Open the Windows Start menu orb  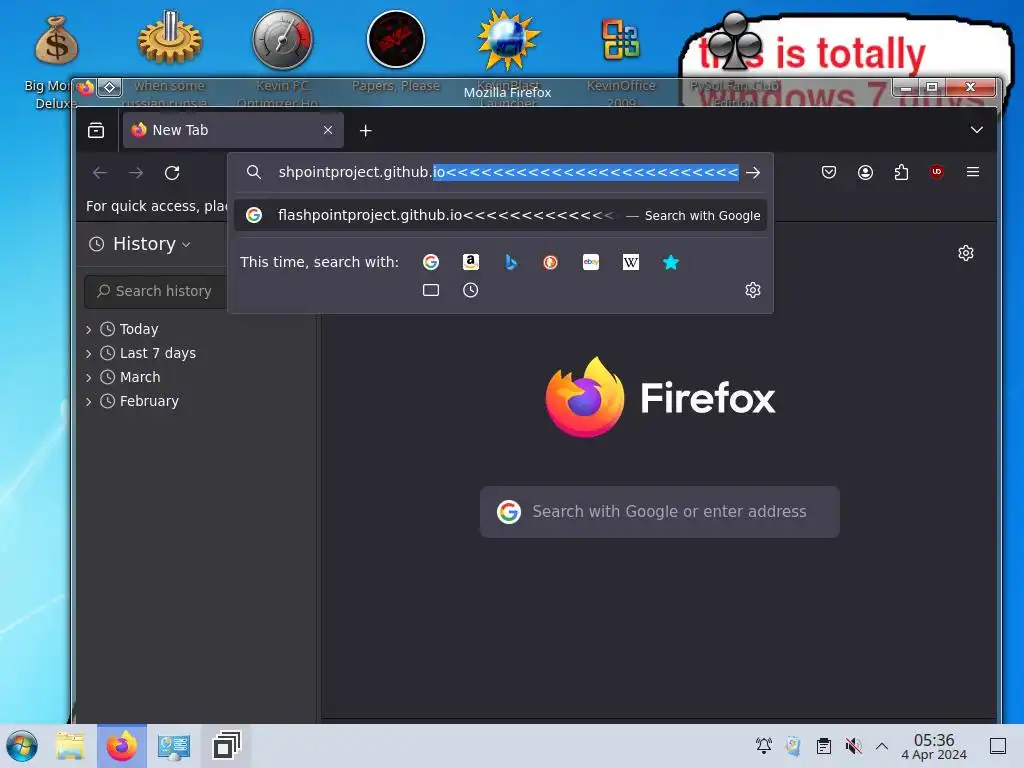click(23, 746)
